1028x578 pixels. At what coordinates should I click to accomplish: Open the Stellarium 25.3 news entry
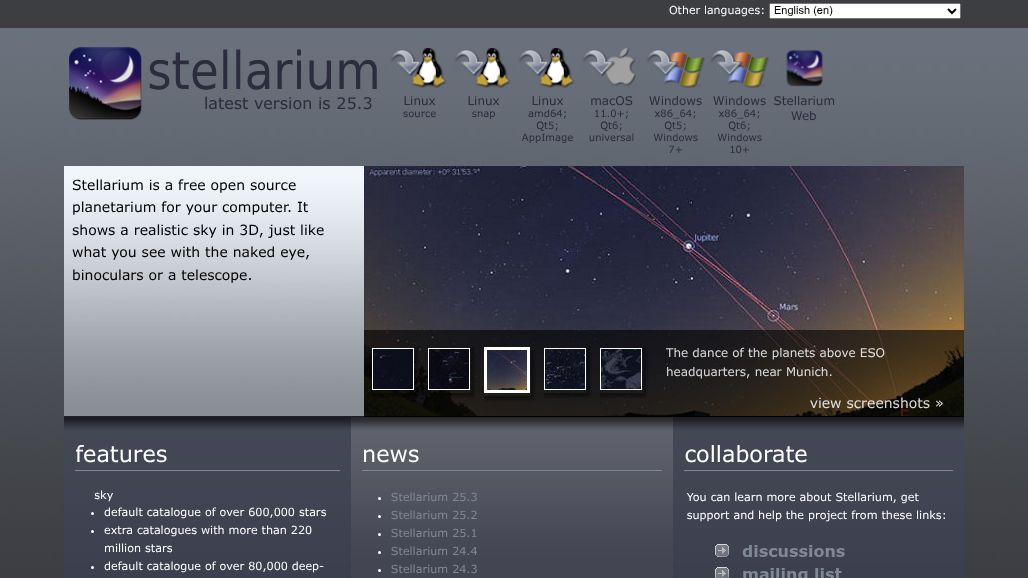click(x=433, y=497)
